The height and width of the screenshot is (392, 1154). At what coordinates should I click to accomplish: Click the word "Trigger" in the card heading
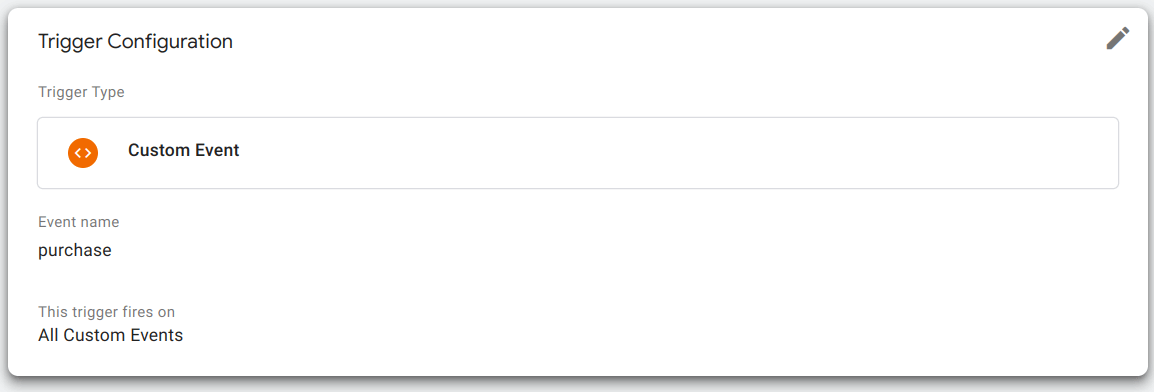(x=71, y=42)
